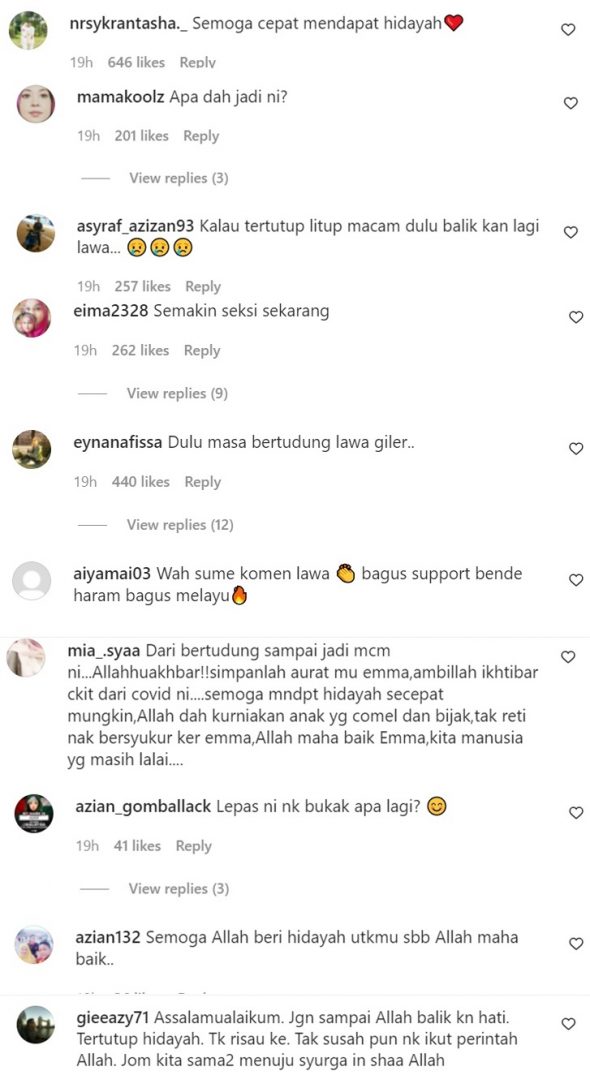
Task: Heart azian_gomballack's comment
Action: coord(576,813)
